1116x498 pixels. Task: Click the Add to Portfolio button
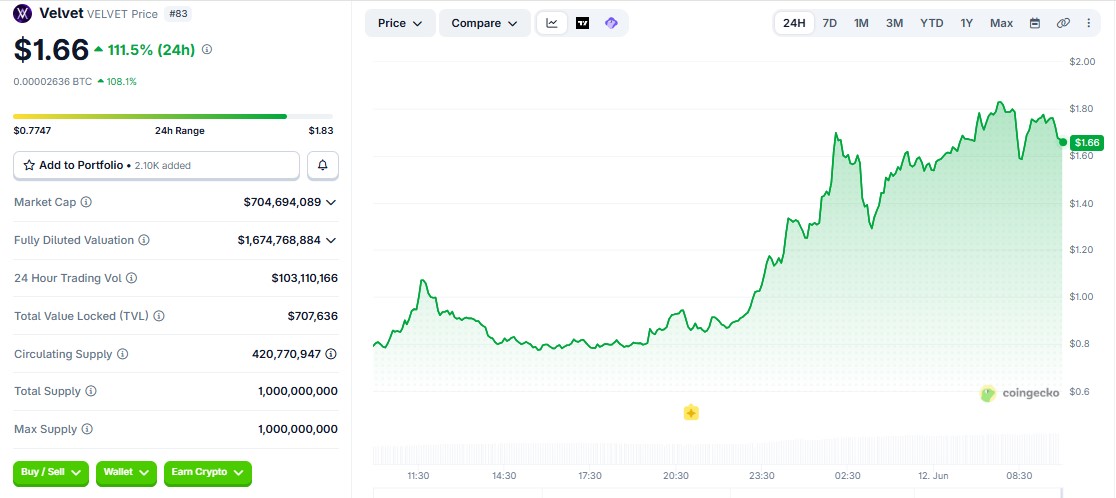point(157,165)
